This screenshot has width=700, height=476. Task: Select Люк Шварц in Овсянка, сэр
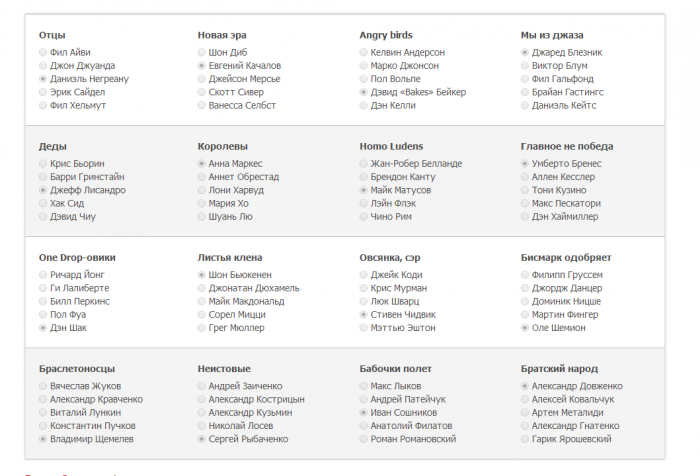(364, 301)
